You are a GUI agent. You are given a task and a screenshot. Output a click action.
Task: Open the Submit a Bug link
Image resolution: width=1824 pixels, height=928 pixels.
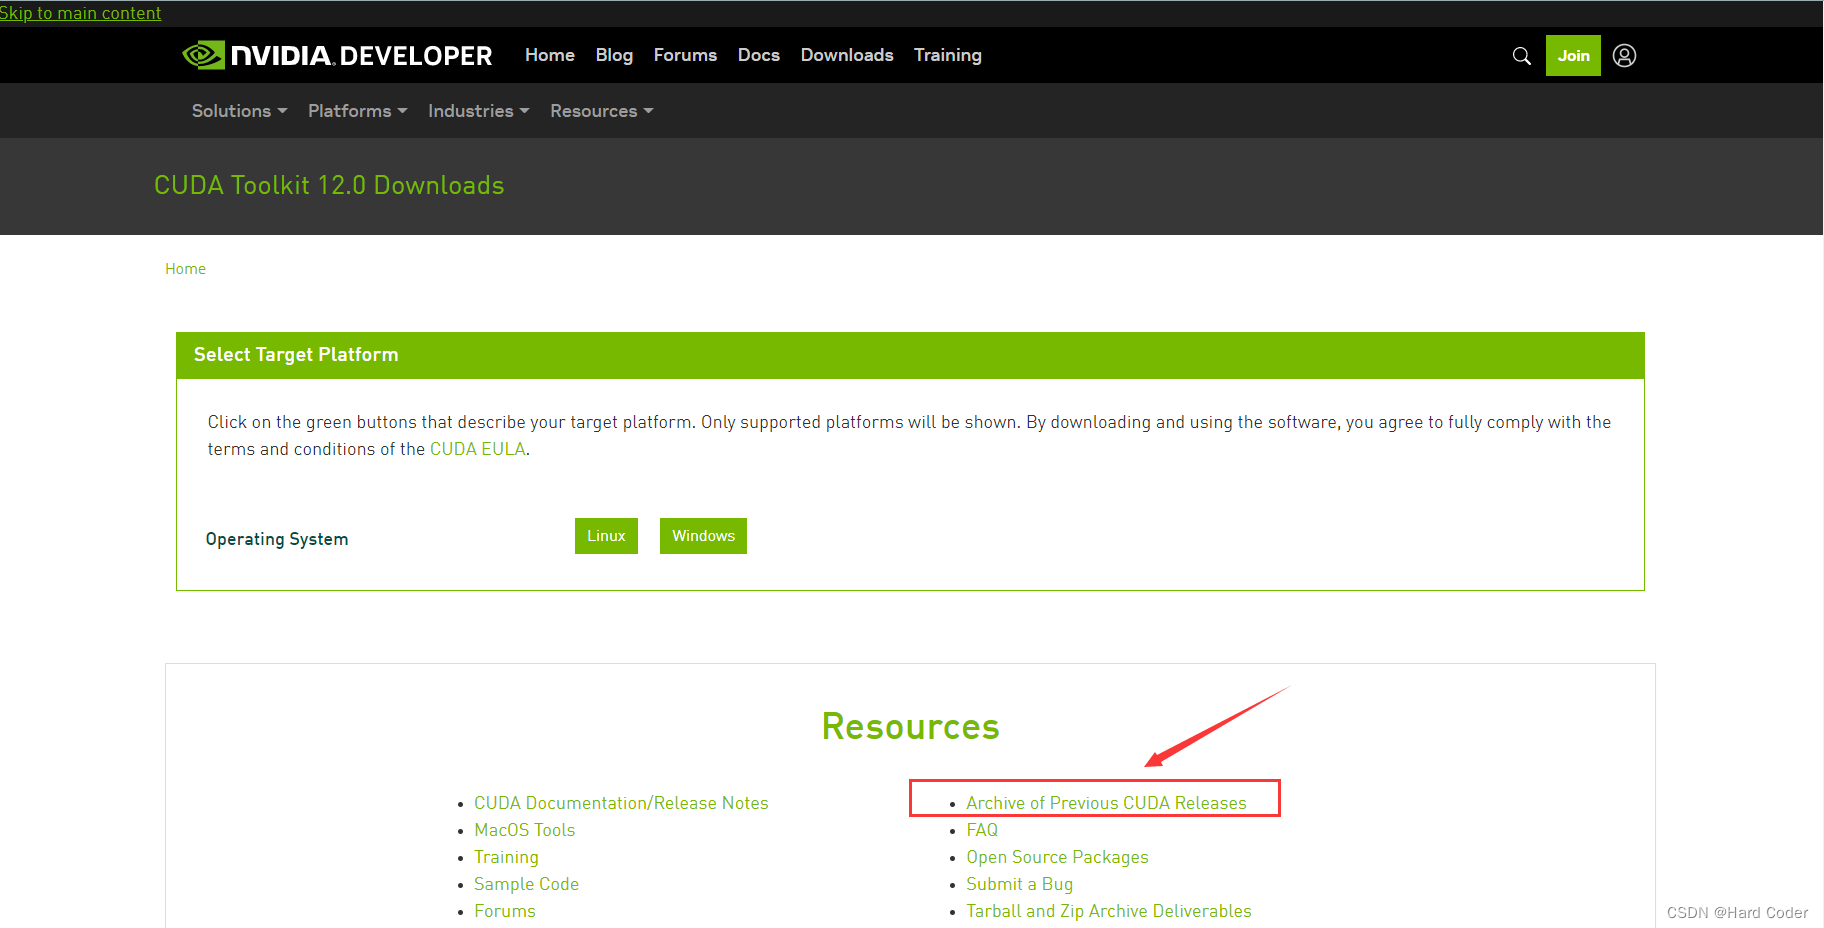1019,884
